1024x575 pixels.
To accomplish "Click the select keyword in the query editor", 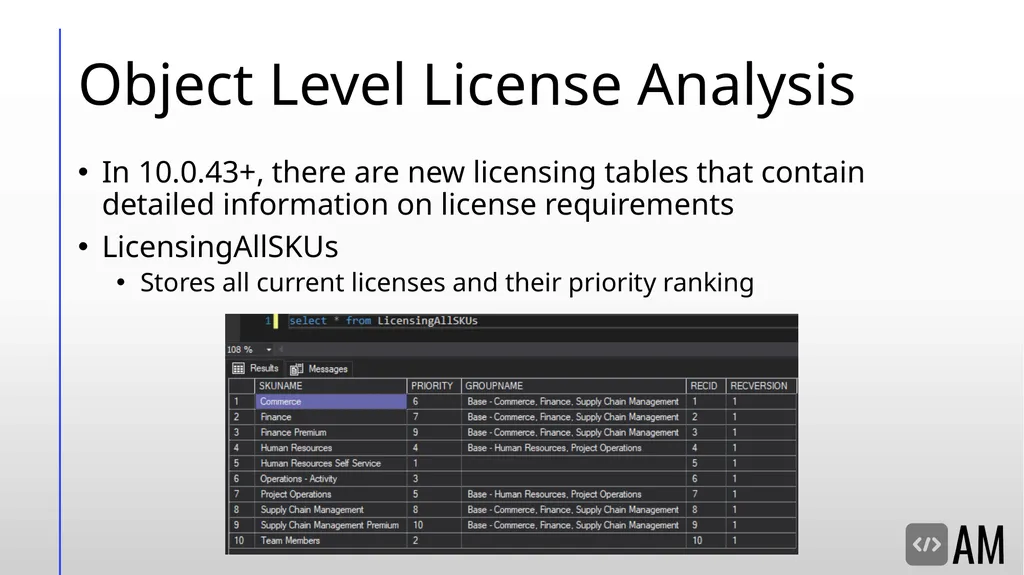I will (x=308, y=321).
